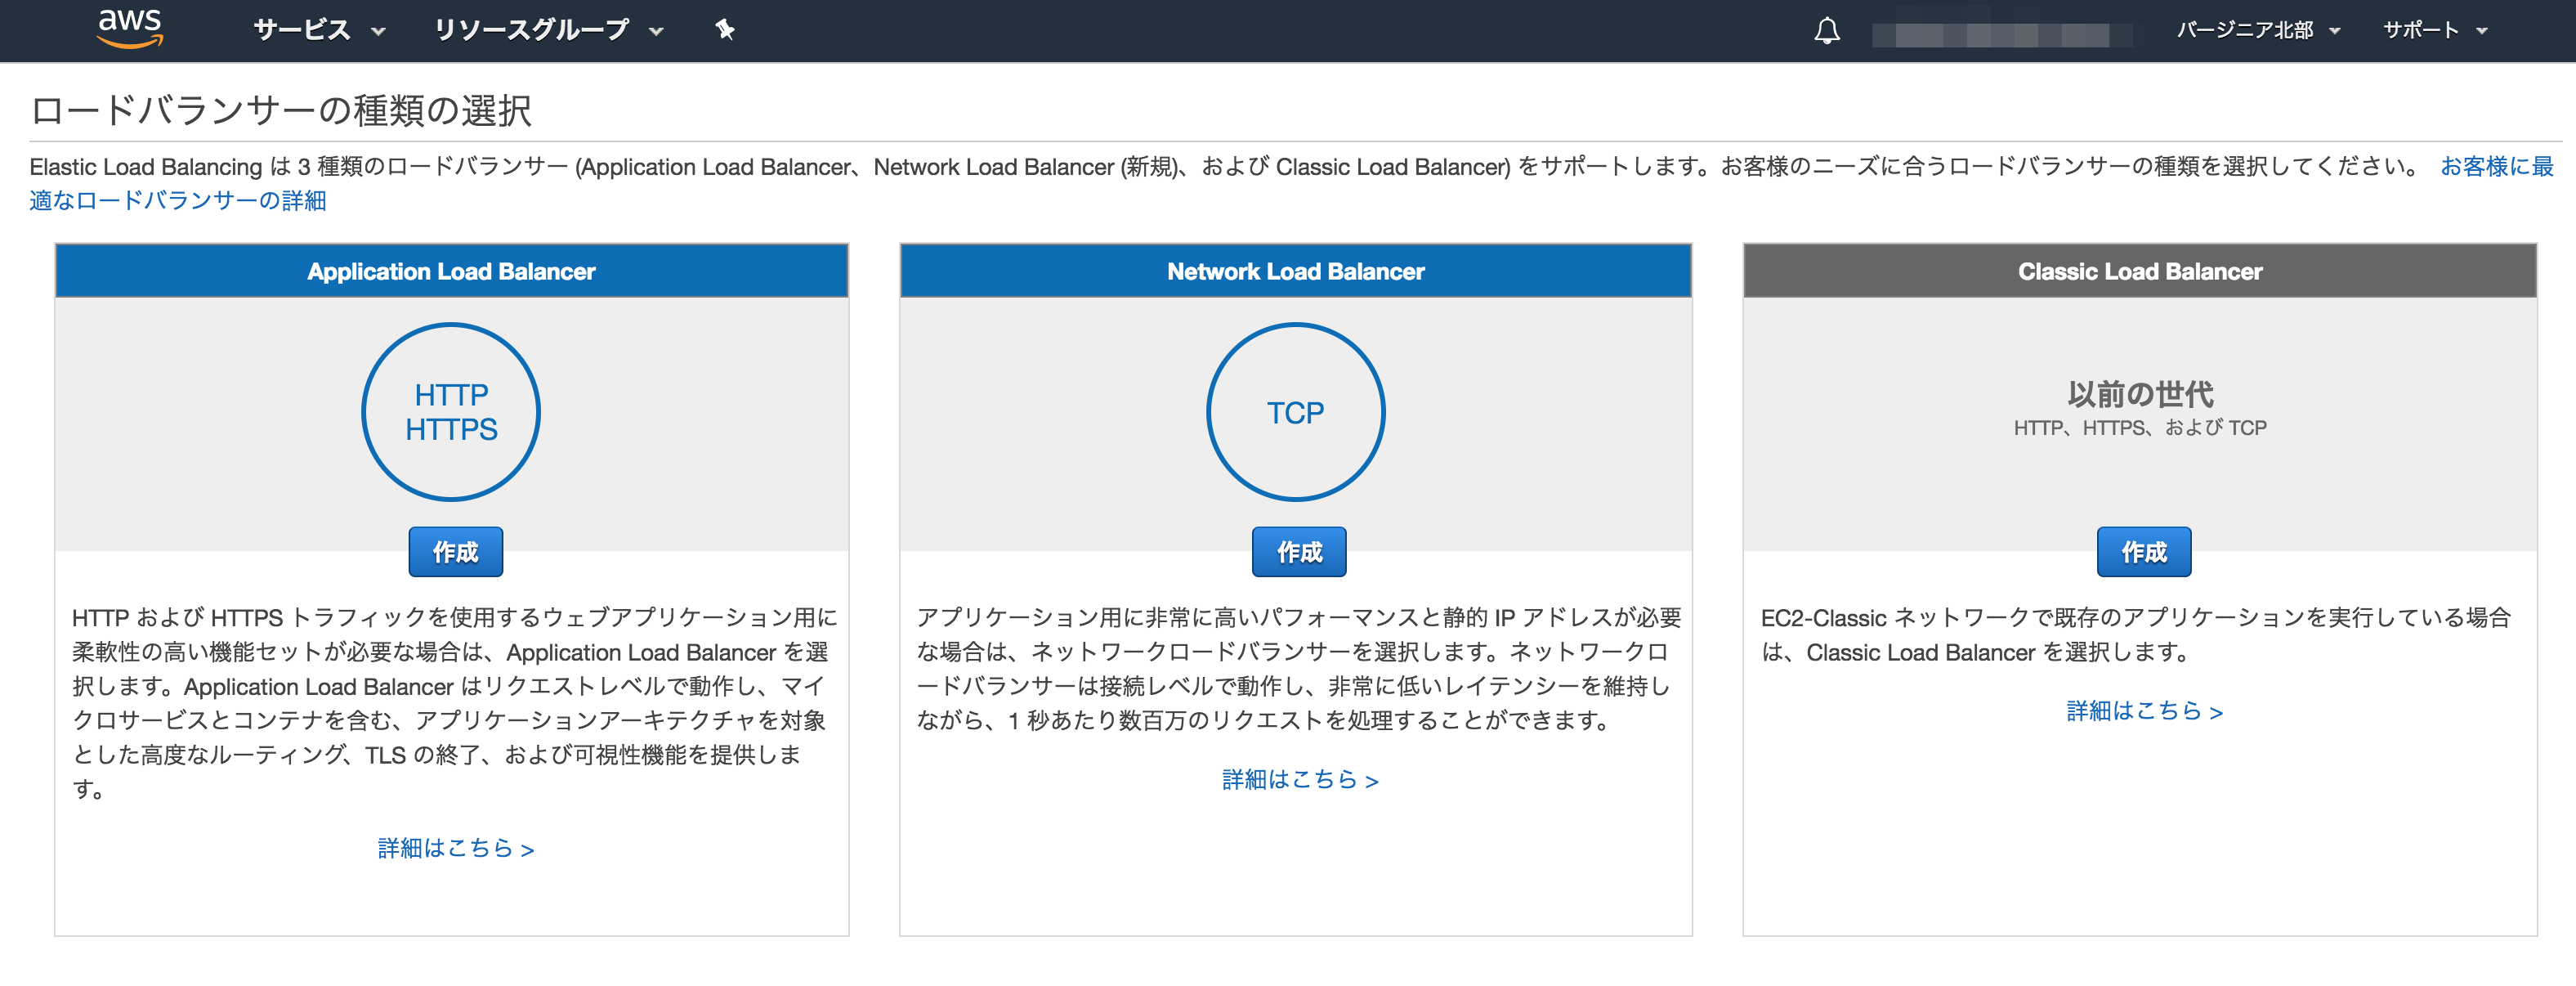Expand the リソースグループ dropdown chevron
The width and height of the screenshot is (2576, 986).
click(x=656, y=31)
